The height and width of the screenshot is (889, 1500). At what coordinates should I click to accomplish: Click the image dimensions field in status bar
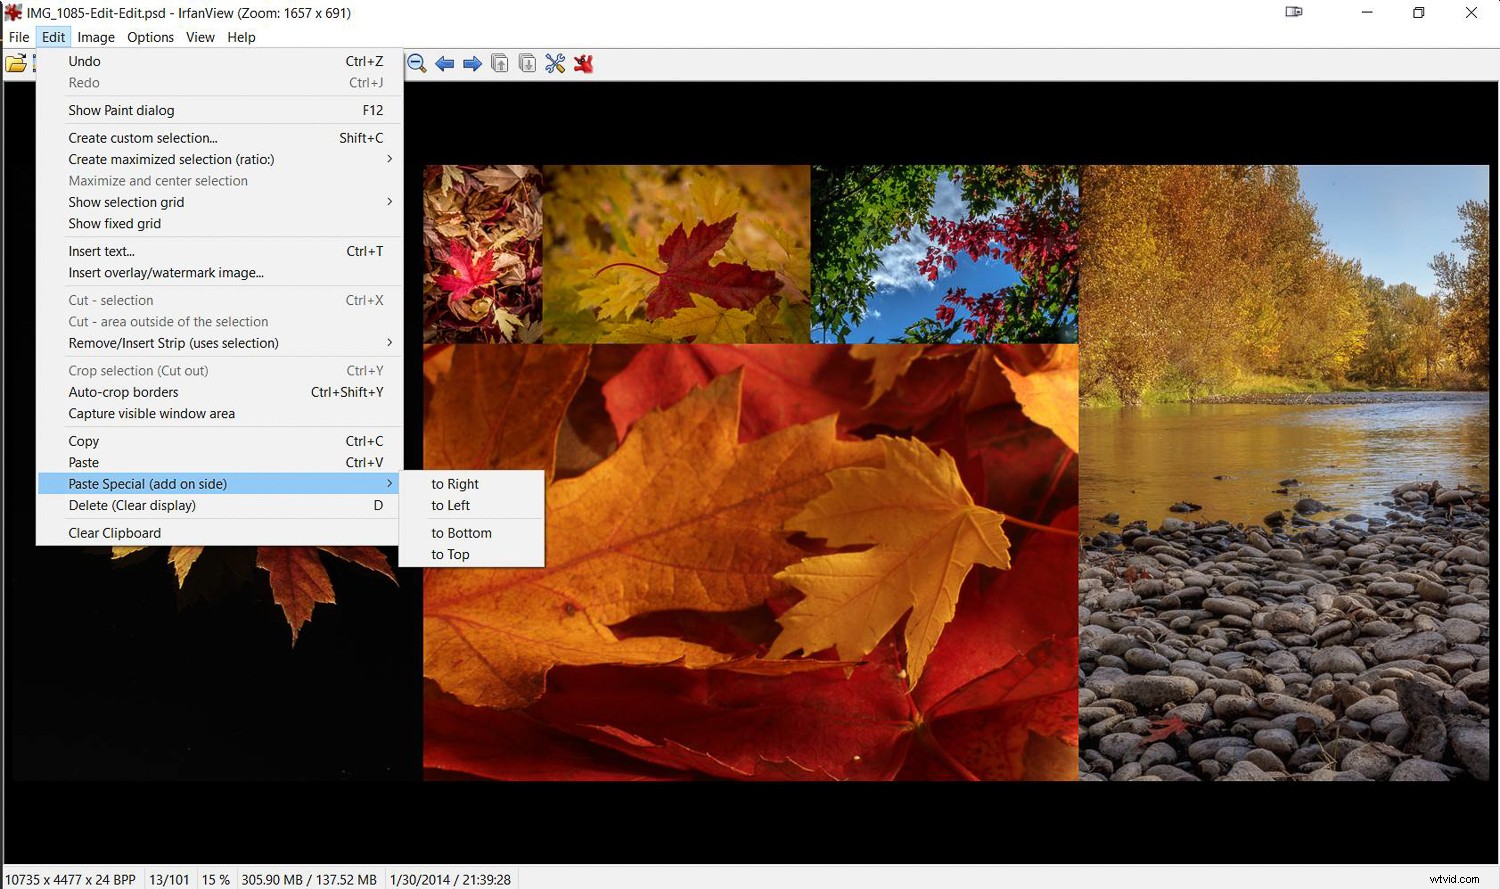click(x=70, y=879)
